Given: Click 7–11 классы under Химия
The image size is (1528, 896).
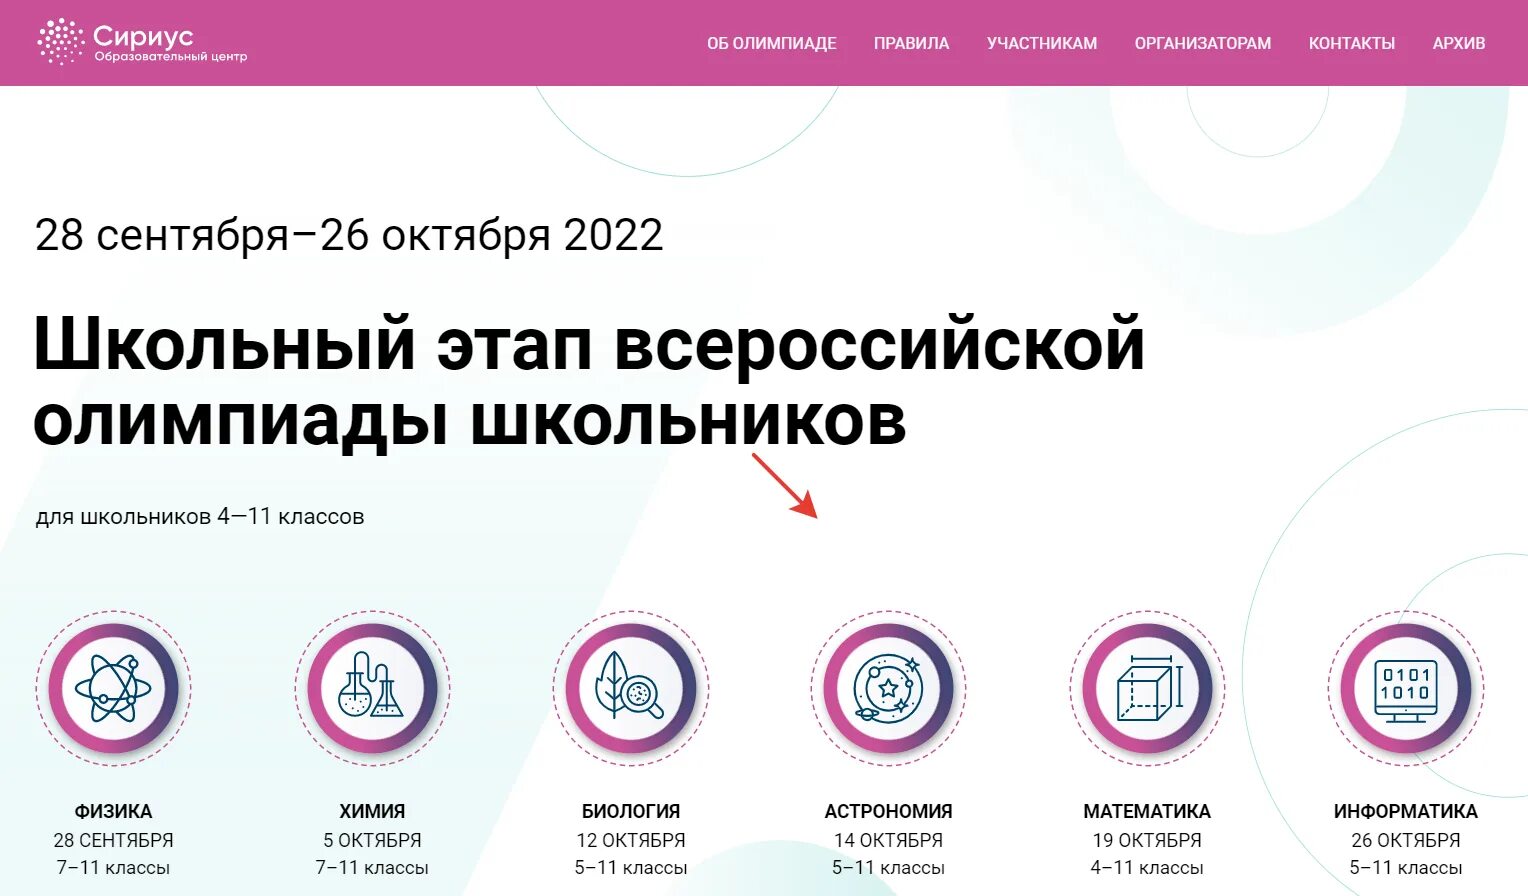Looking at the screenshot, I should (372, 868).
